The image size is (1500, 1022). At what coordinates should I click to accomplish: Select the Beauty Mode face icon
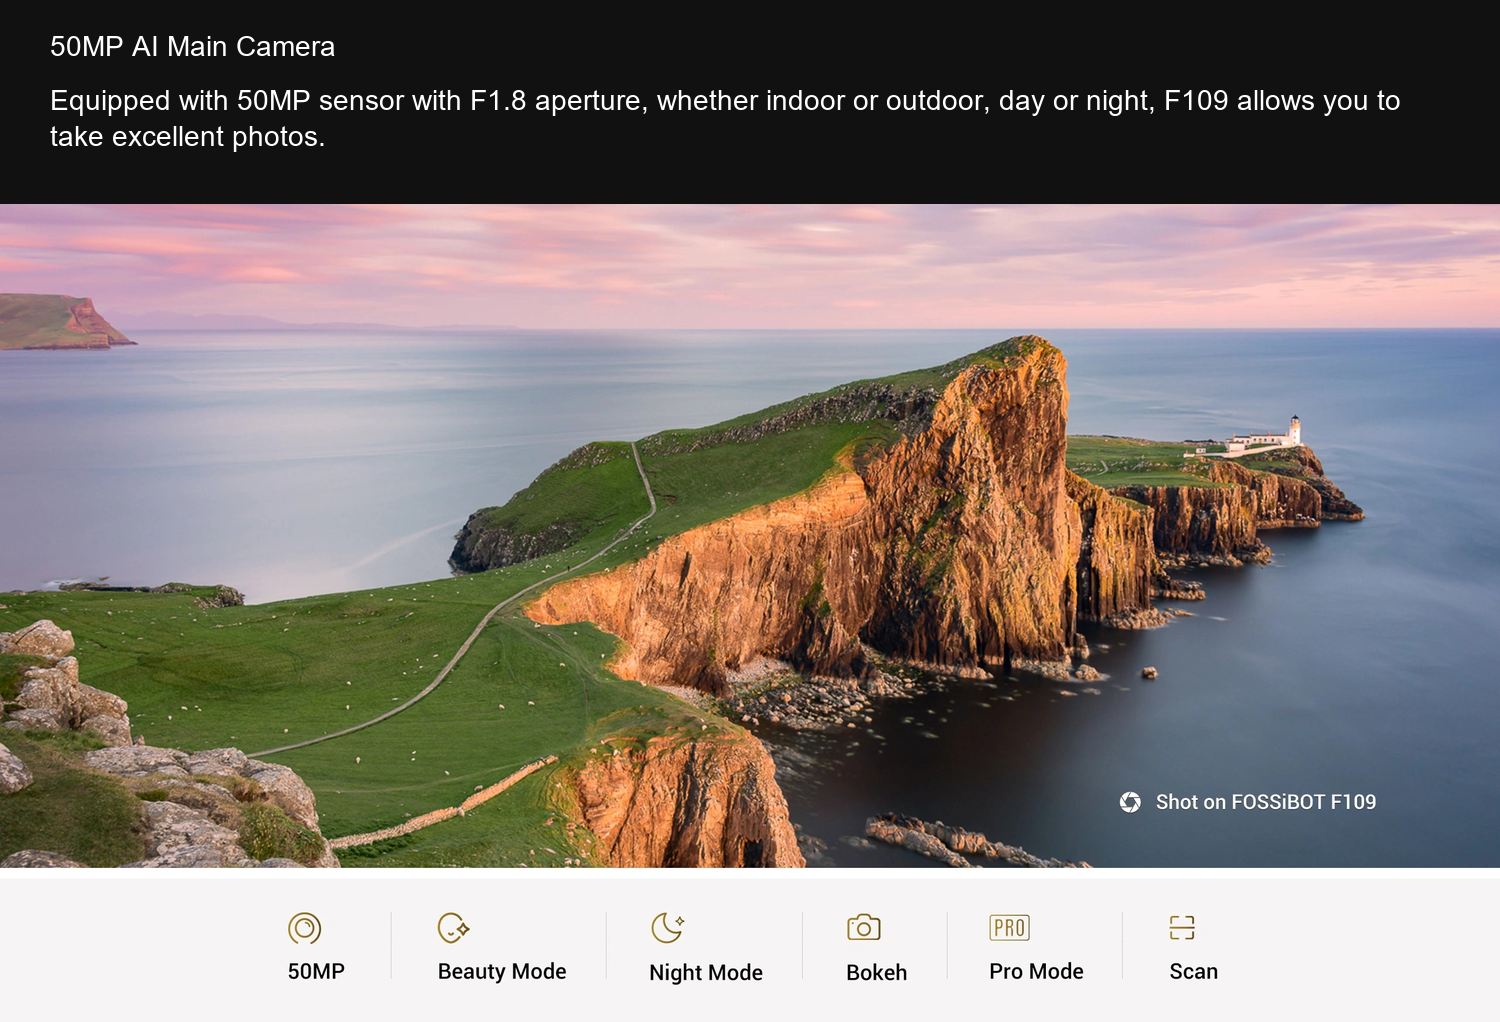coord(454,928)
